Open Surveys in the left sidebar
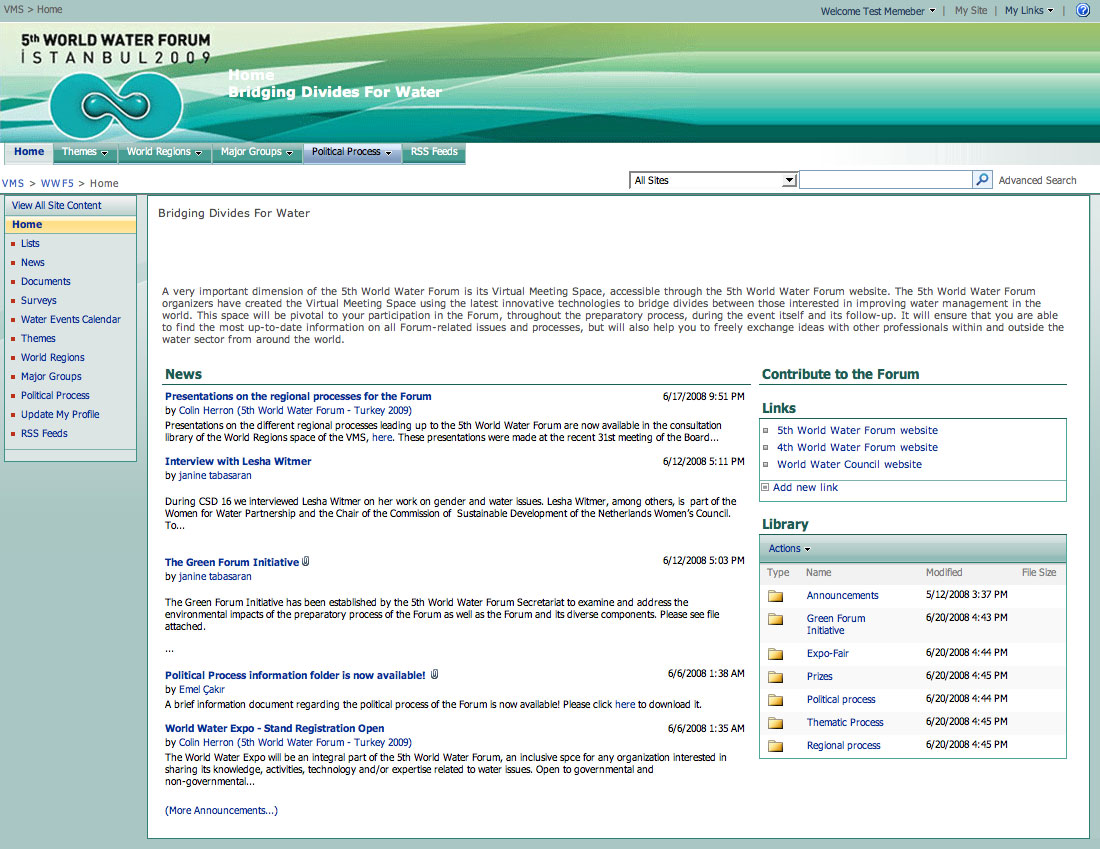 click(39, 300)
